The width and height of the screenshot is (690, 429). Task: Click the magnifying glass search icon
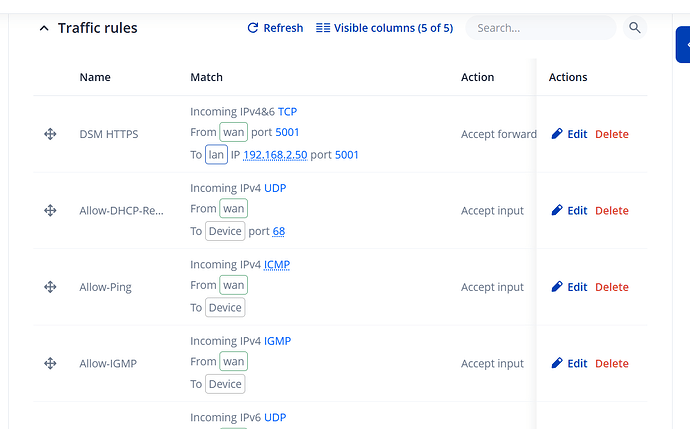[x=635, y=28]
